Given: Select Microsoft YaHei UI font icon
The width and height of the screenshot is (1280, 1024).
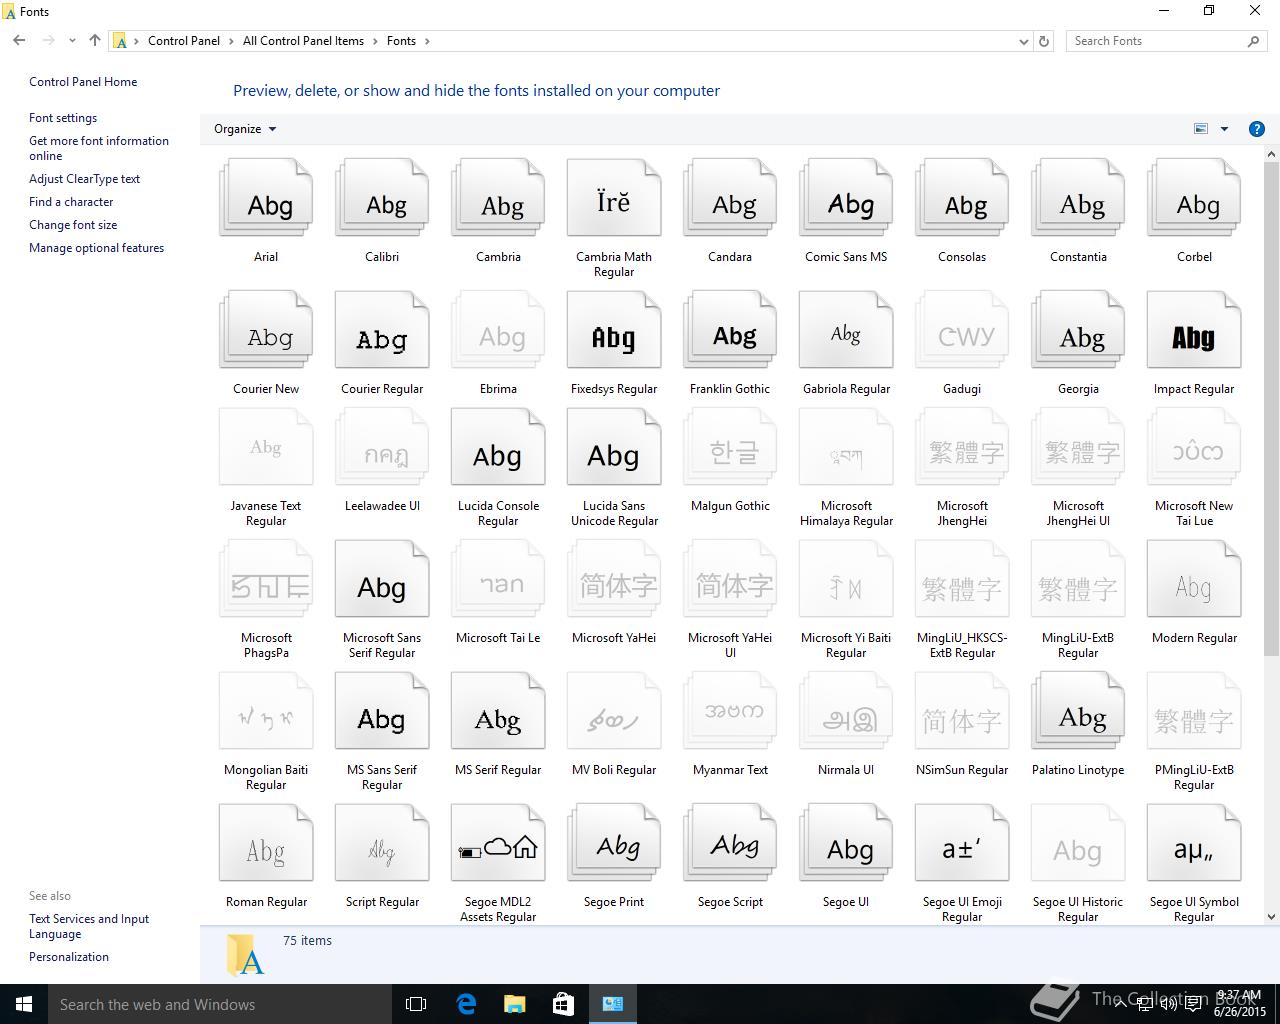Looking at the screenshot, I should (730, 580).
